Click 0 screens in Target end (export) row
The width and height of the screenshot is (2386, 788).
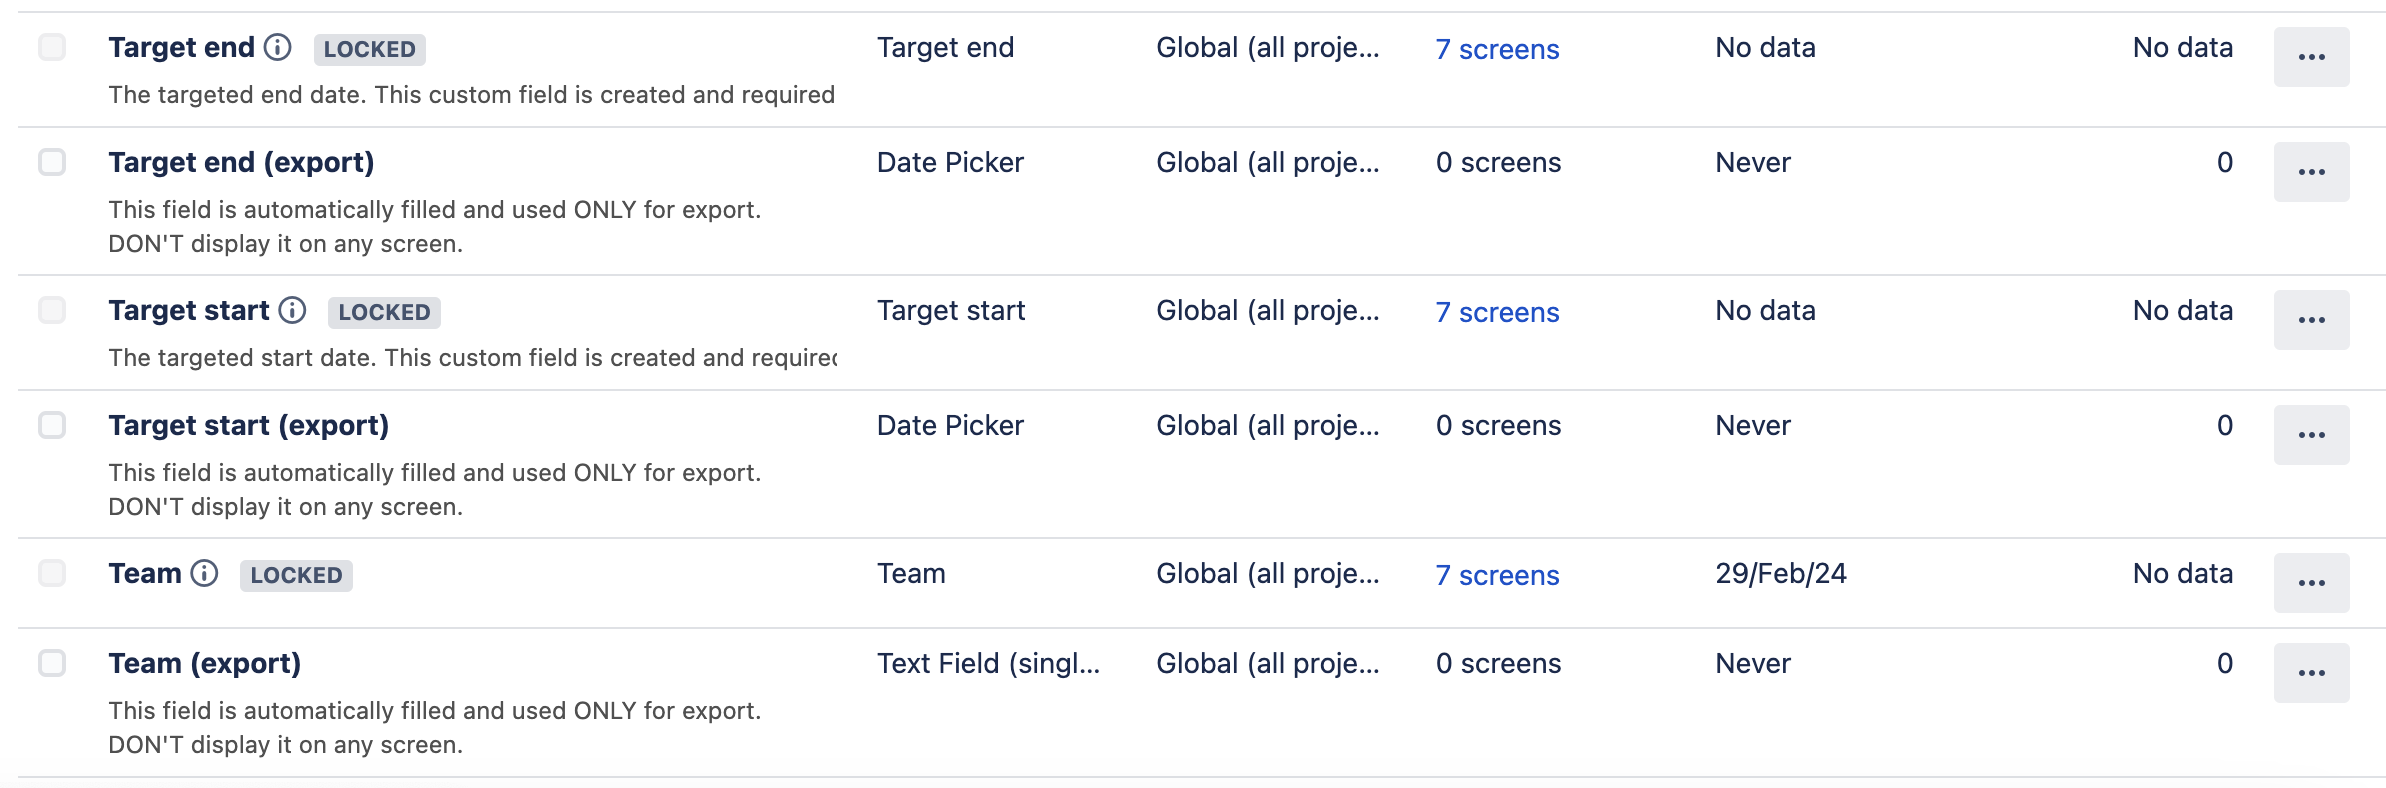click(1498, 162)
